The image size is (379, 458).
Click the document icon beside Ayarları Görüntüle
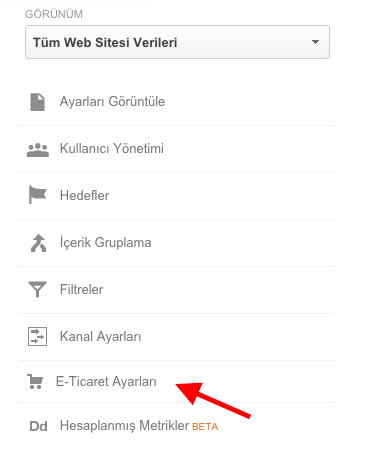38,102
